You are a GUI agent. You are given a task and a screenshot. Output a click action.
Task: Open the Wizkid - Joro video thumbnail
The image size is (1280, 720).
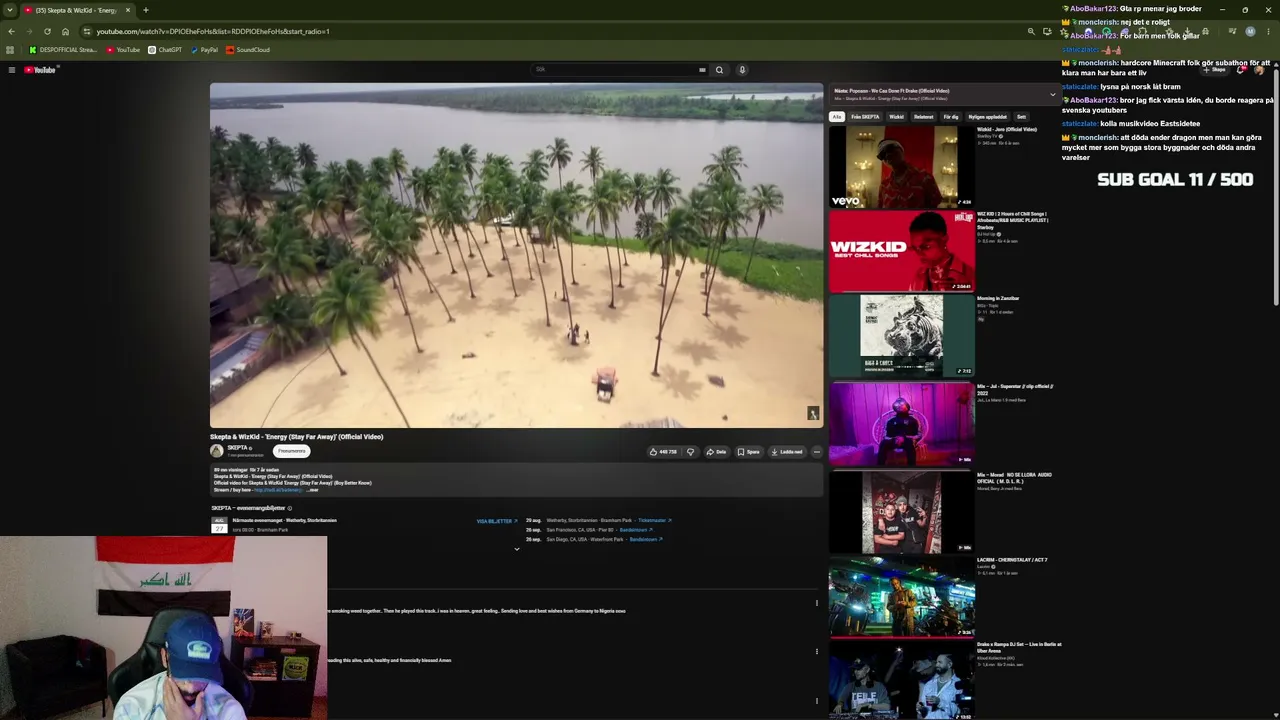coord(901,166)
